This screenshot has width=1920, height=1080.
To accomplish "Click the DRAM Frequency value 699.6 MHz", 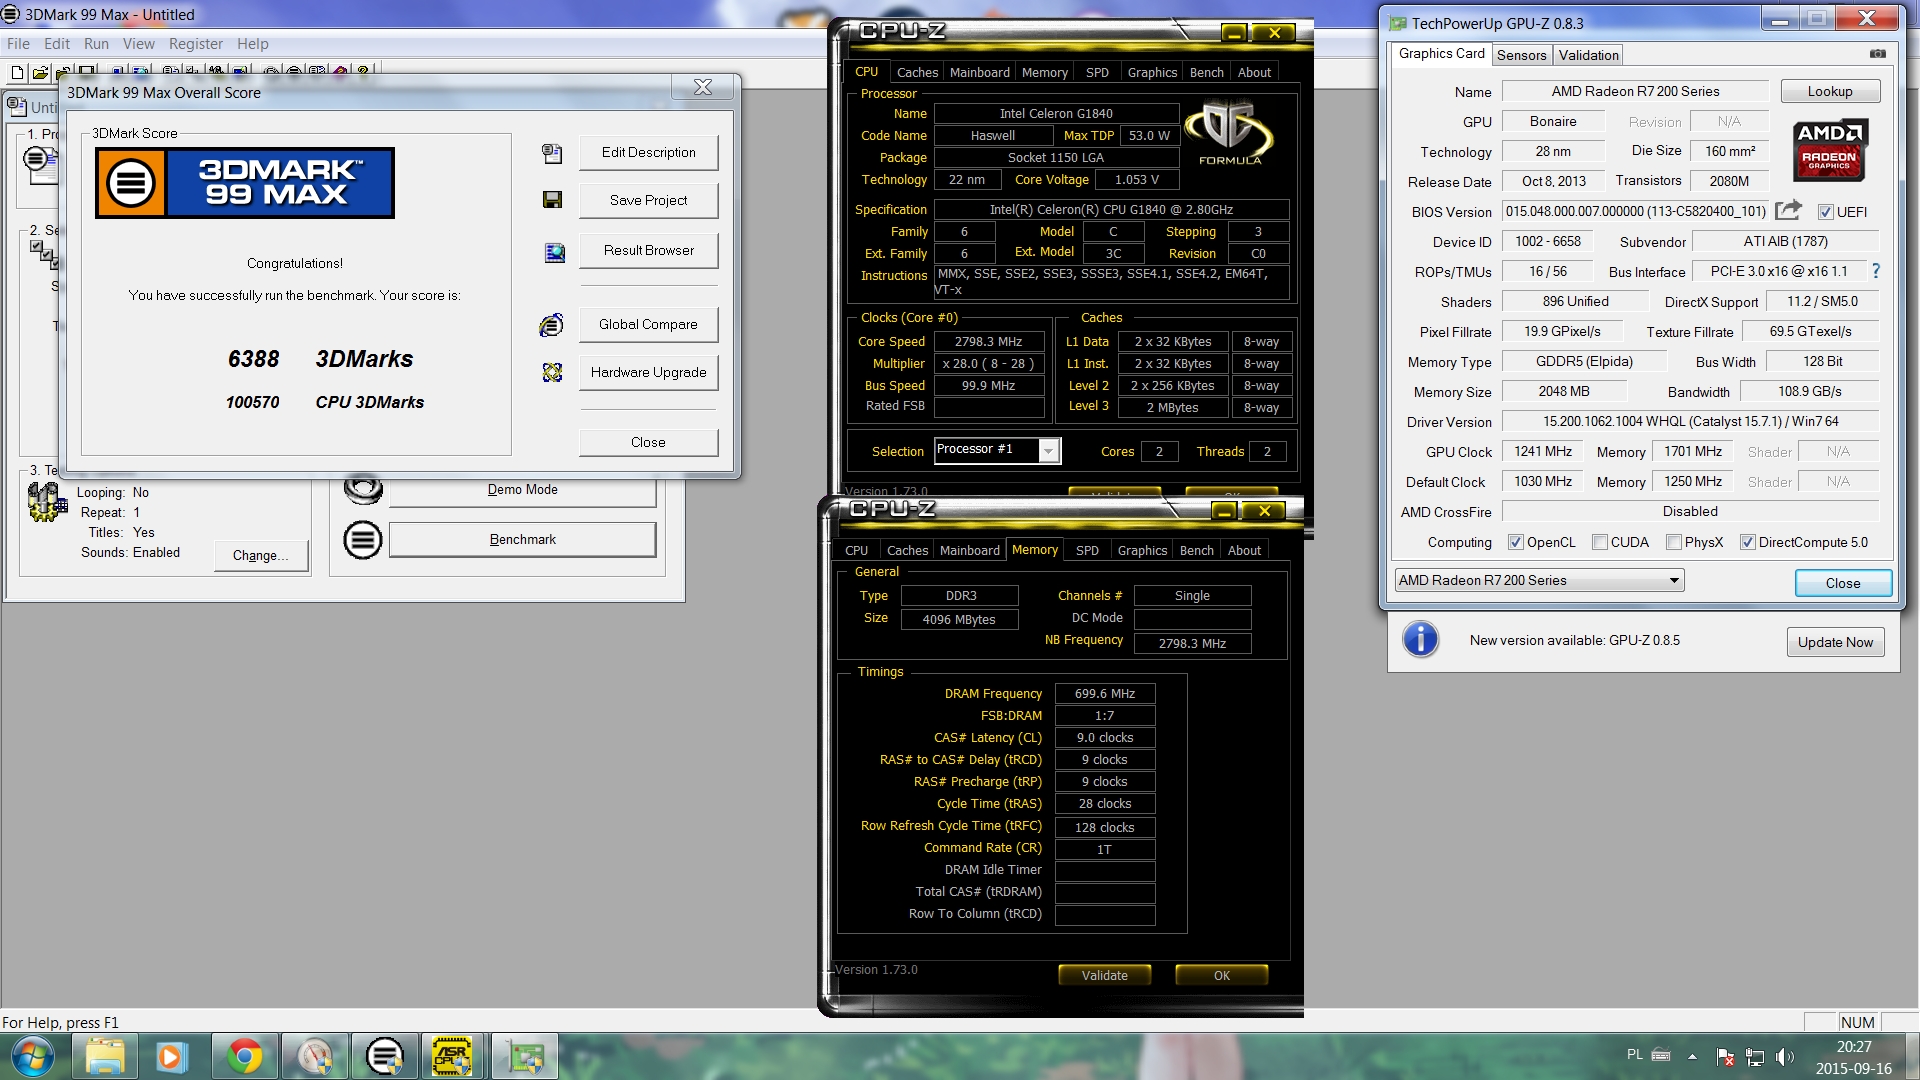I will pos(1104,693).
